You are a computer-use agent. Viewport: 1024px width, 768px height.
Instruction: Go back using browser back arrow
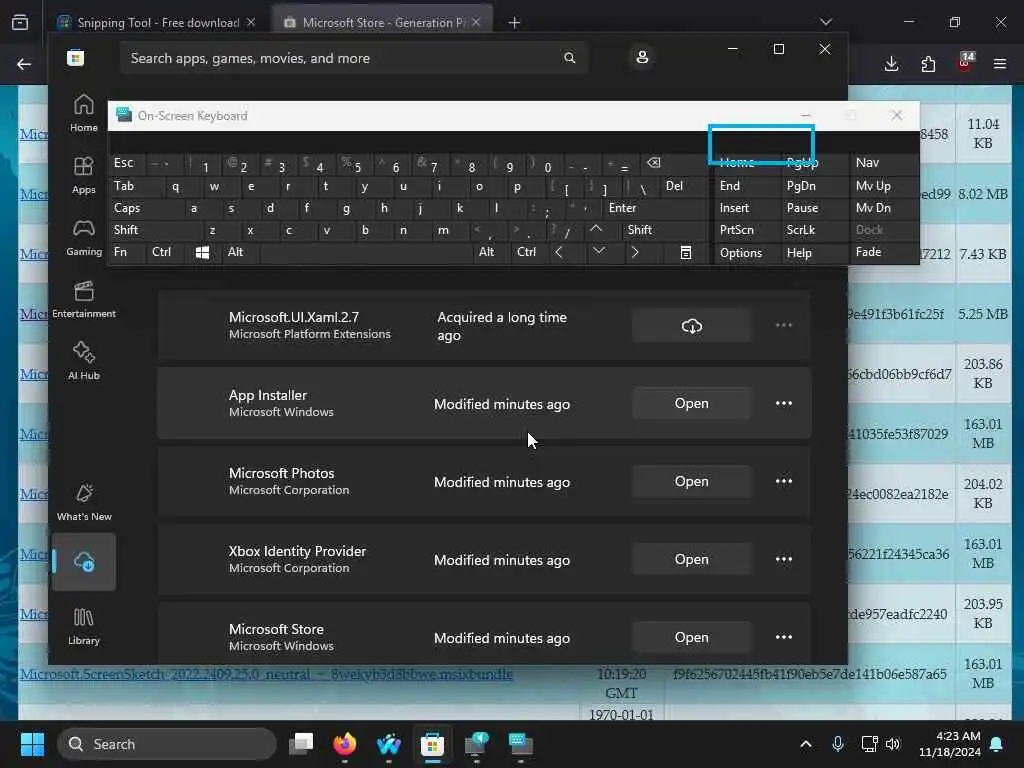pyautogui.click(x=24, y=64)
